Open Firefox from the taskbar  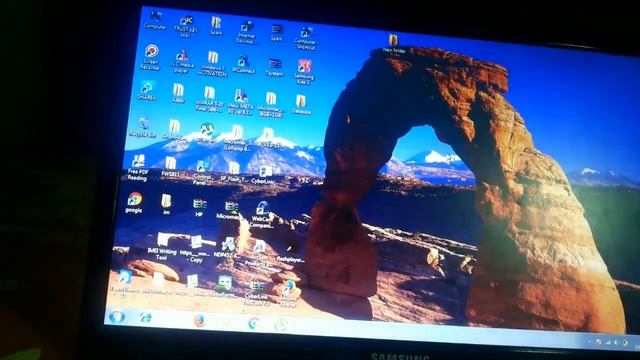pyautogui.click(x=200, y=320)
